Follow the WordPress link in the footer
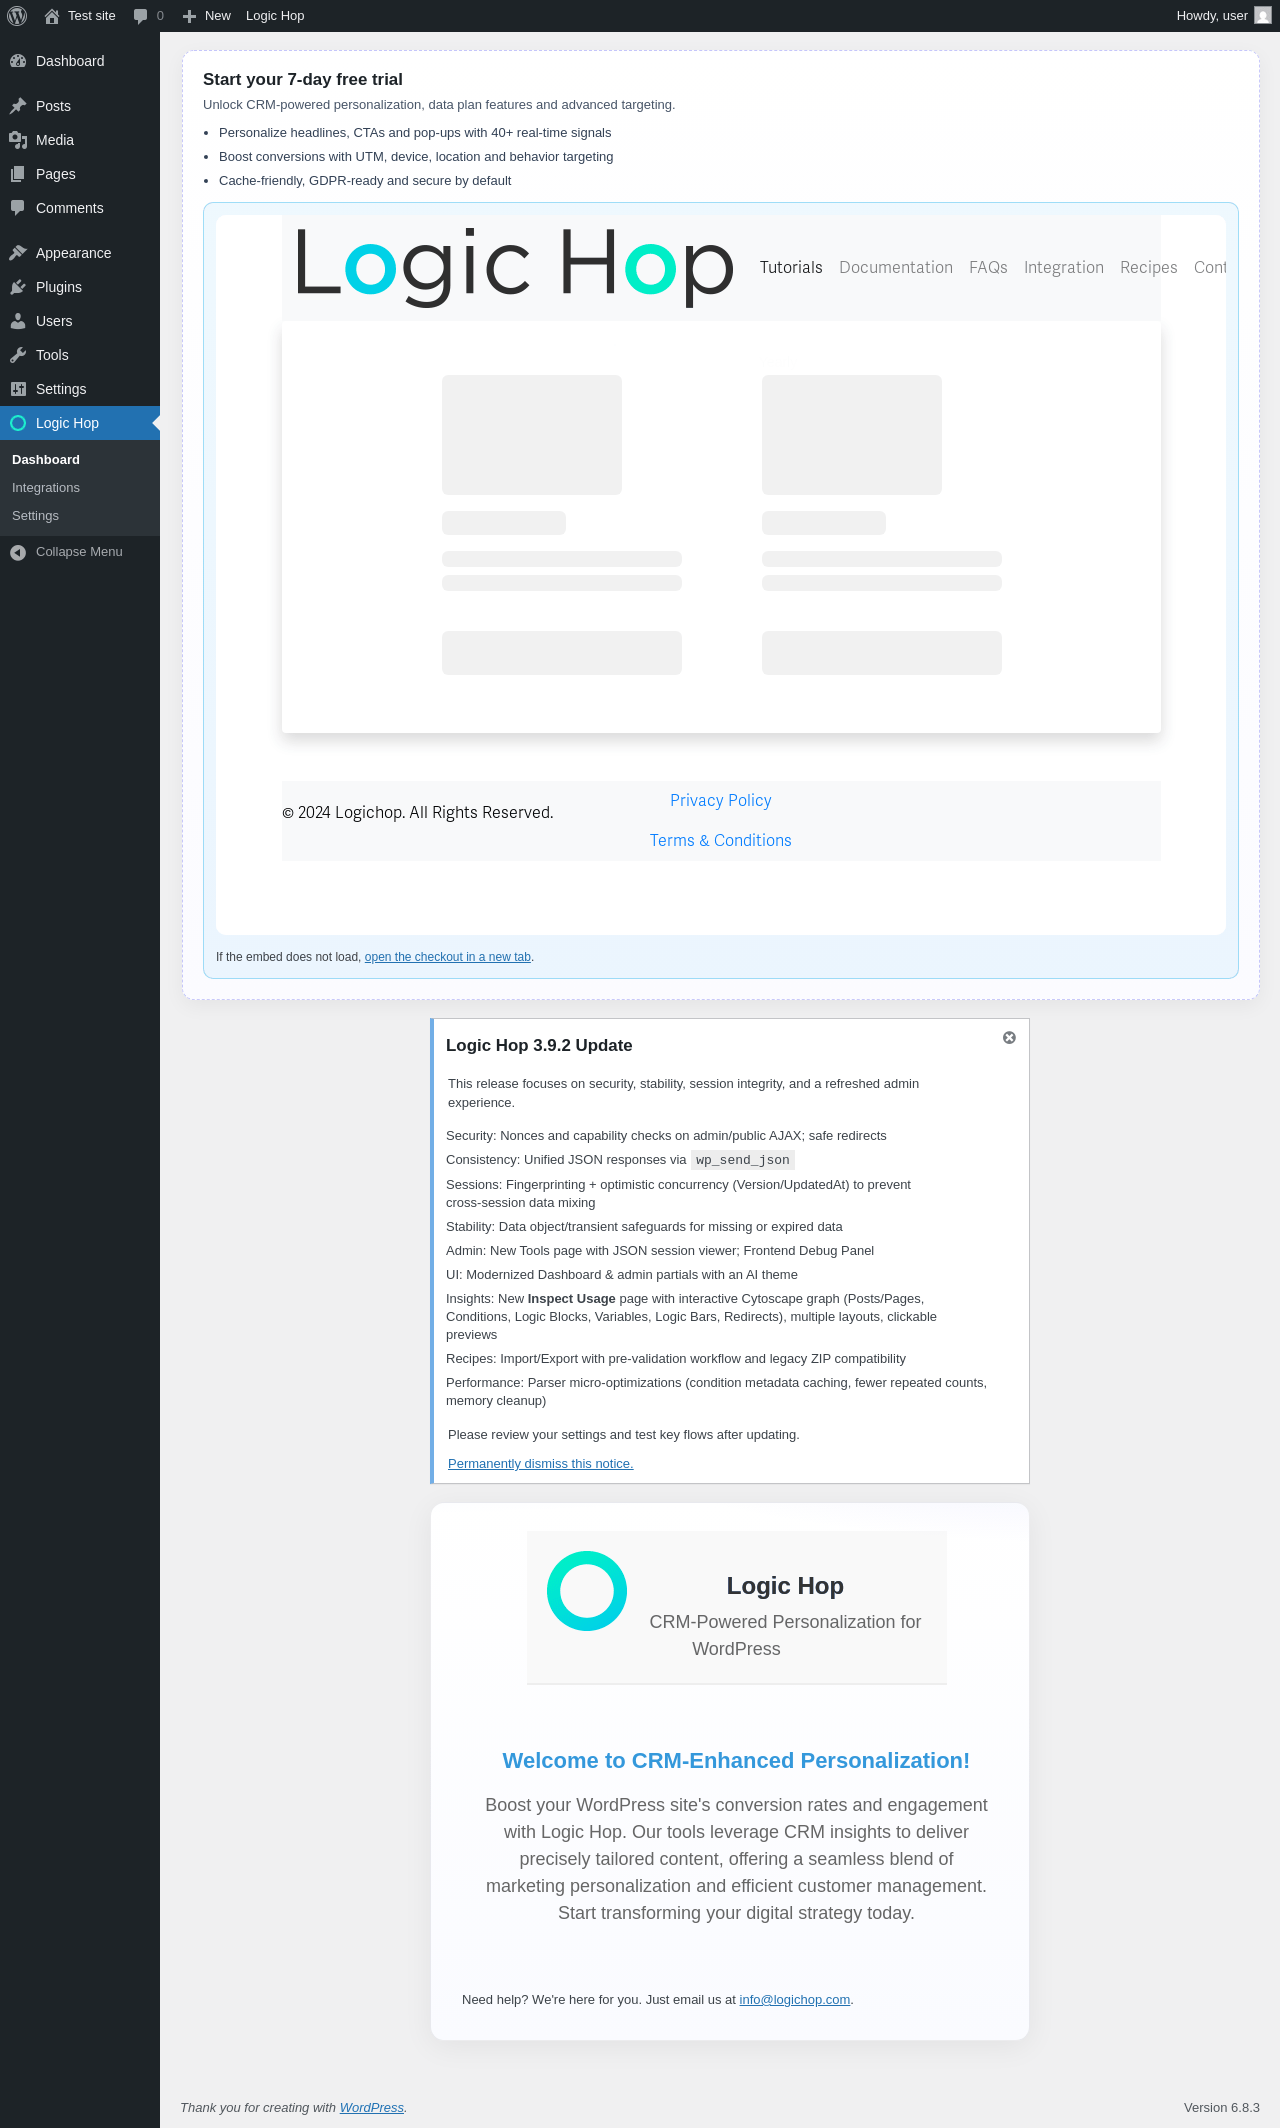This screenshot has width=1280, height=2128. tap(372, 2107)
